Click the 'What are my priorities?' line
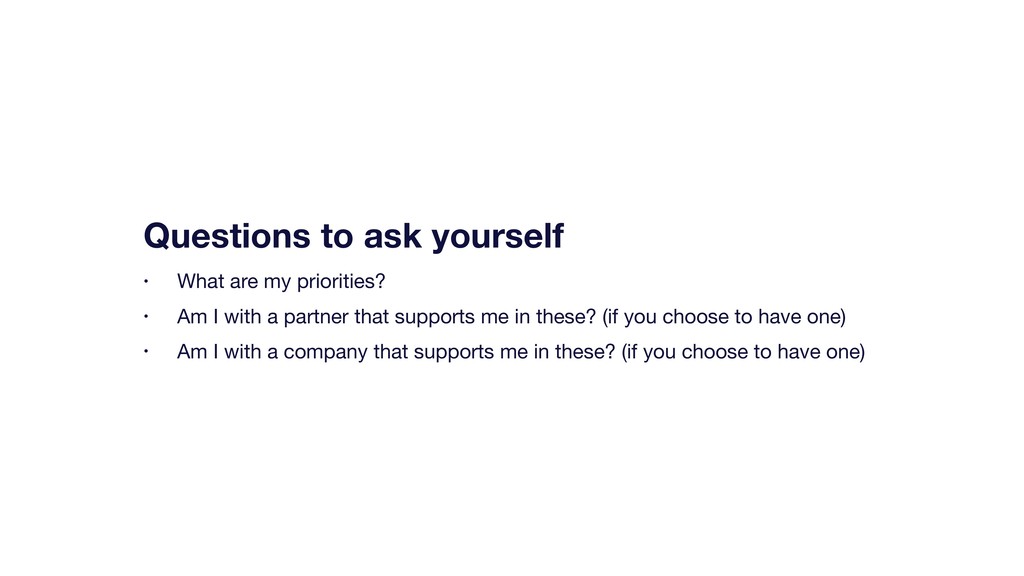This screenshot has height=576, width=1024. pos(281,281)
